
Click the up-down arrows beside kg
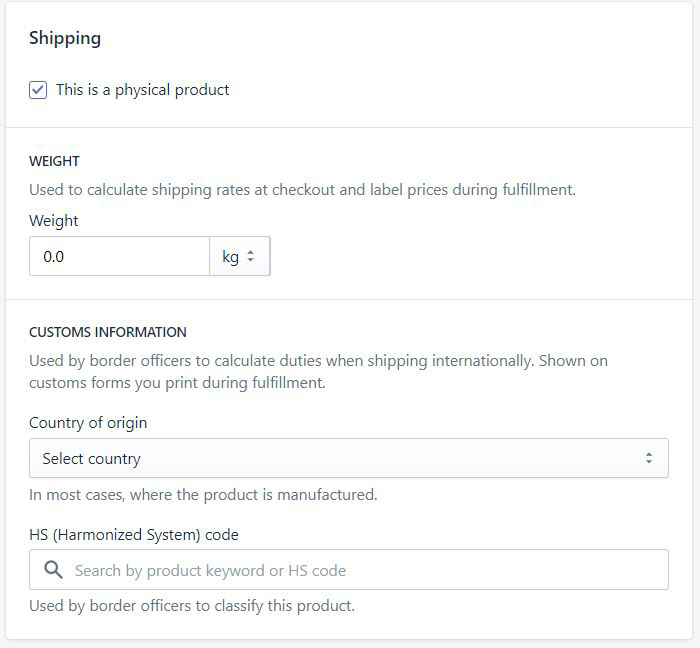pyautogui.click(x=250, y=257)
